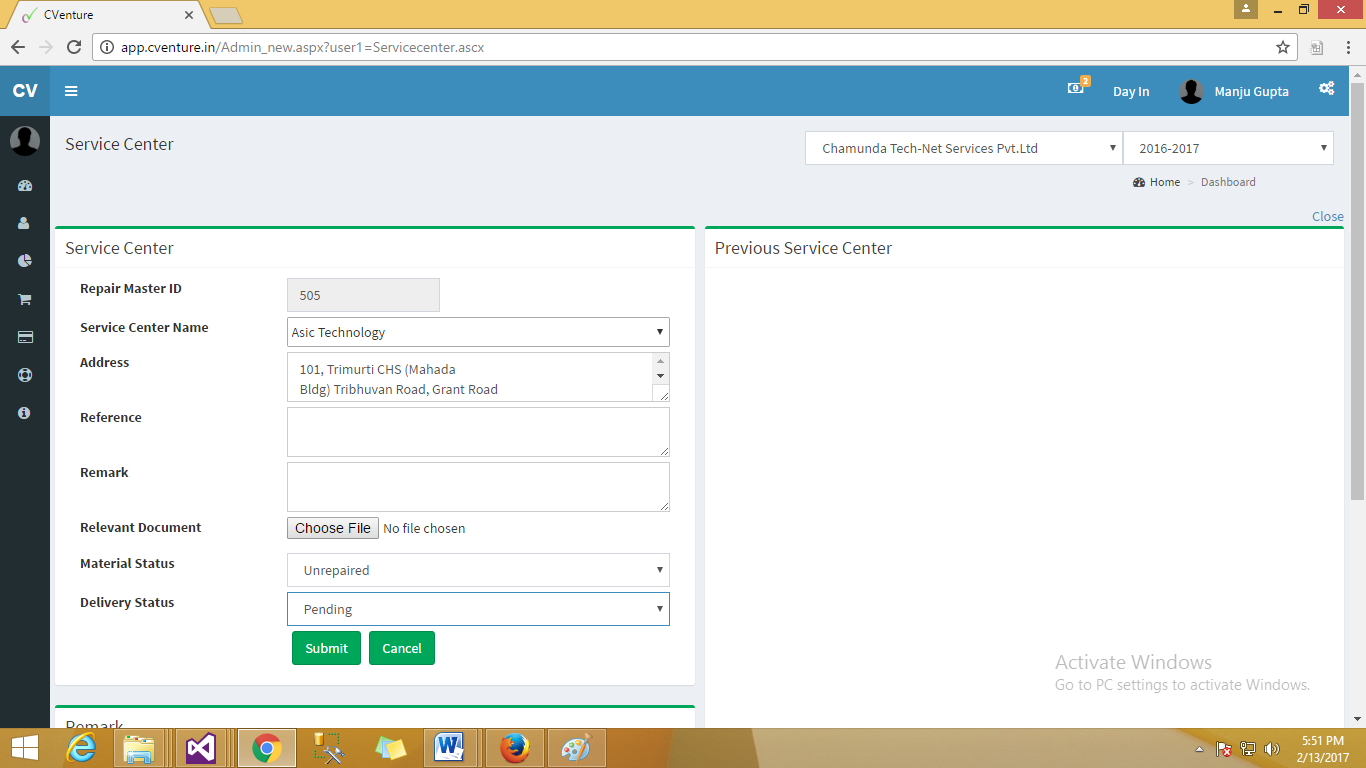Open the 2016-2017 year dropdown
1366x768 pixels.
click(x=1228, y=148)
